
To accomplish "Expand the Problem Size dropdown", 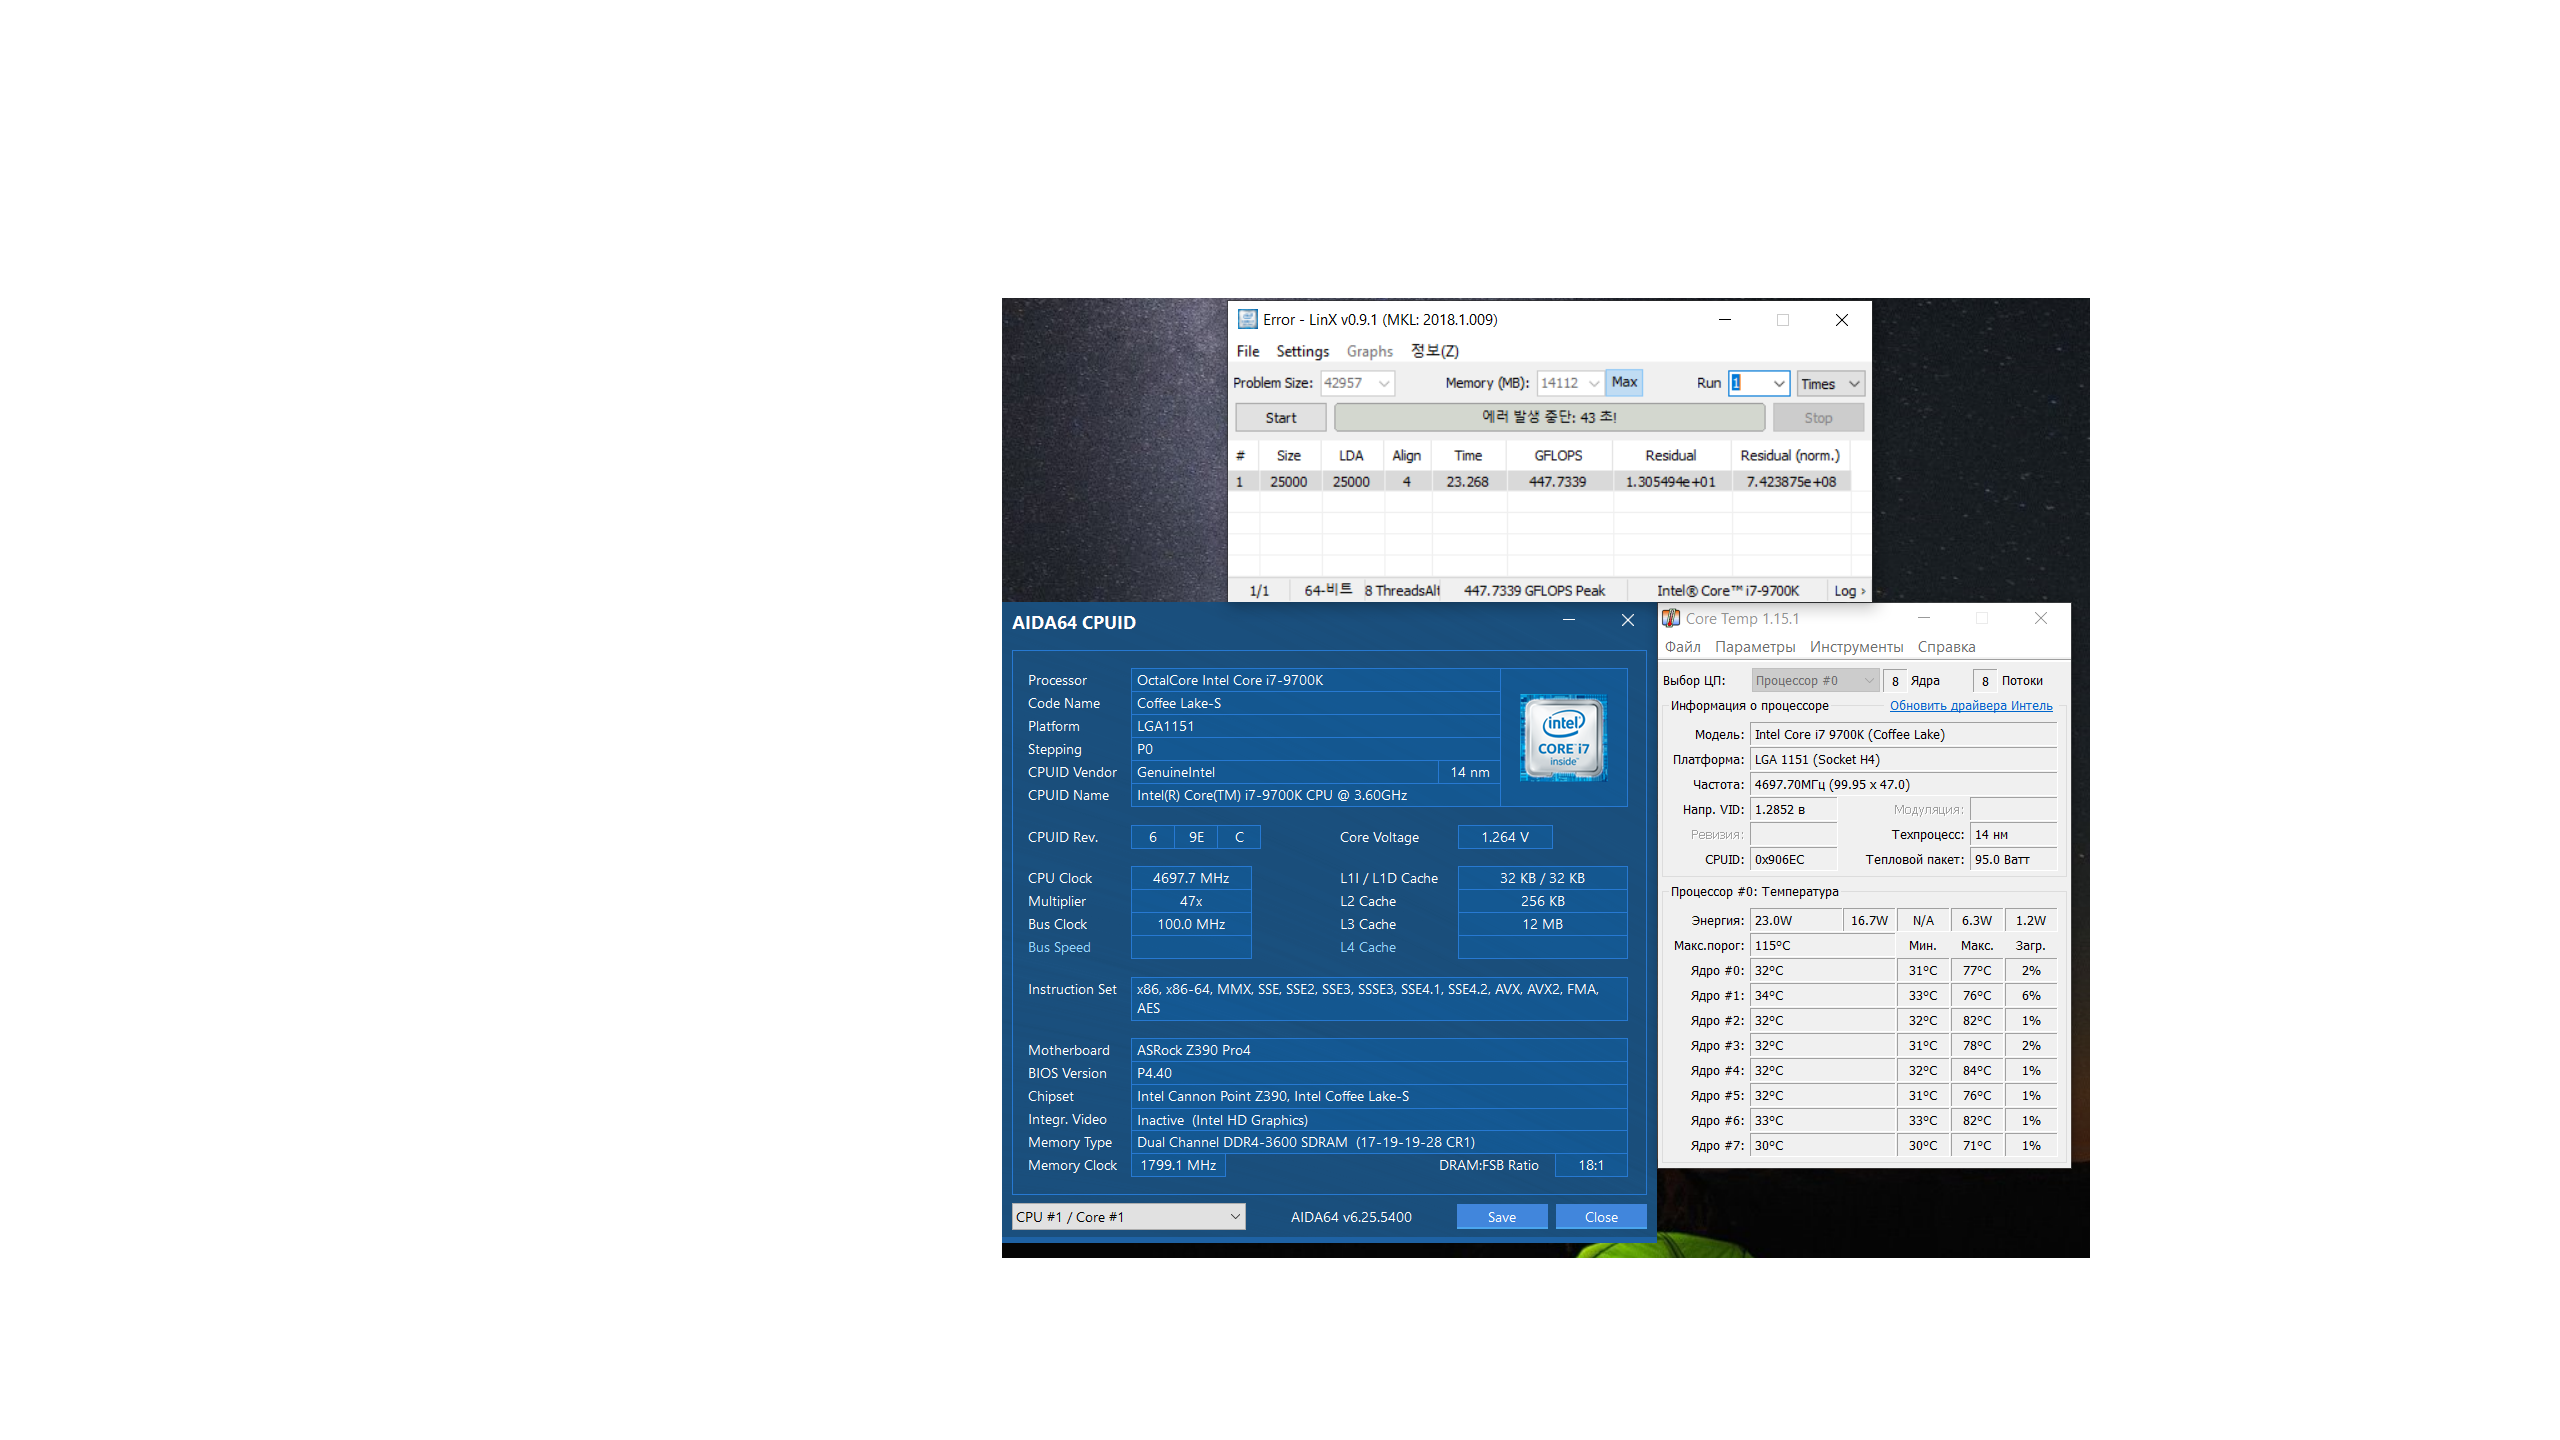I will coord(1384,383).
